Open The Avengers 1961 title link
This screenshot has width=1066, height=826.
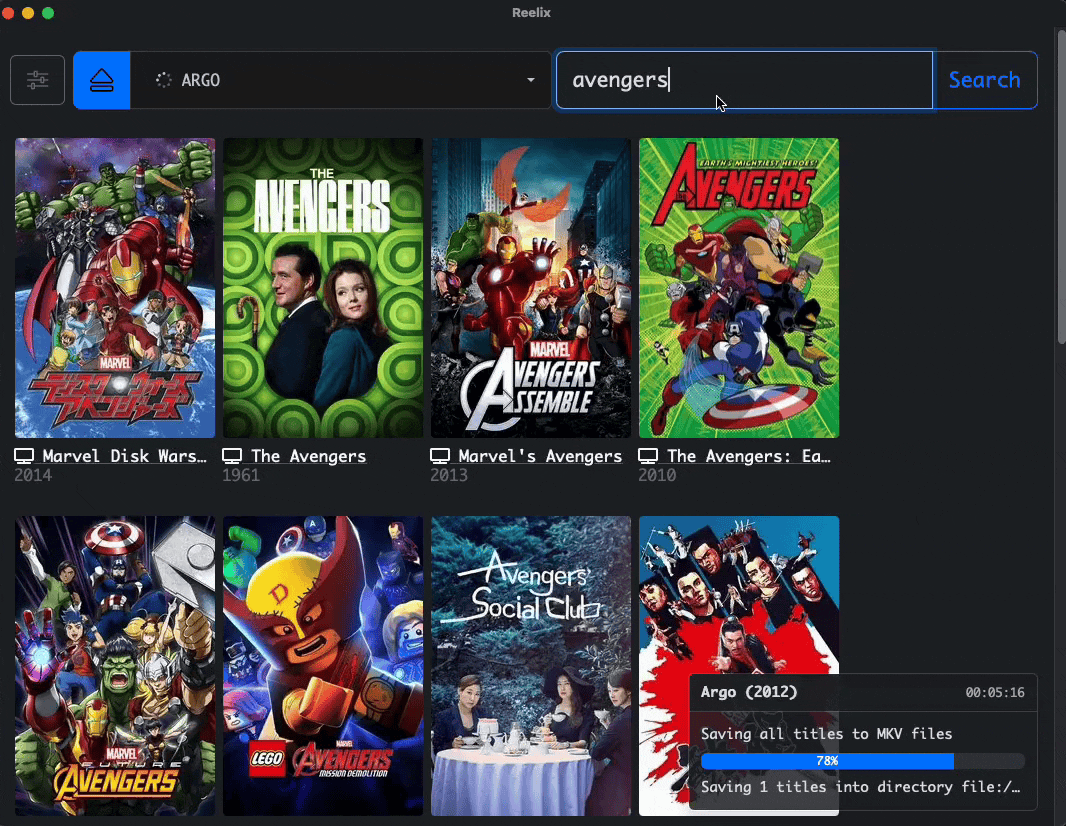tap(309, 456)
